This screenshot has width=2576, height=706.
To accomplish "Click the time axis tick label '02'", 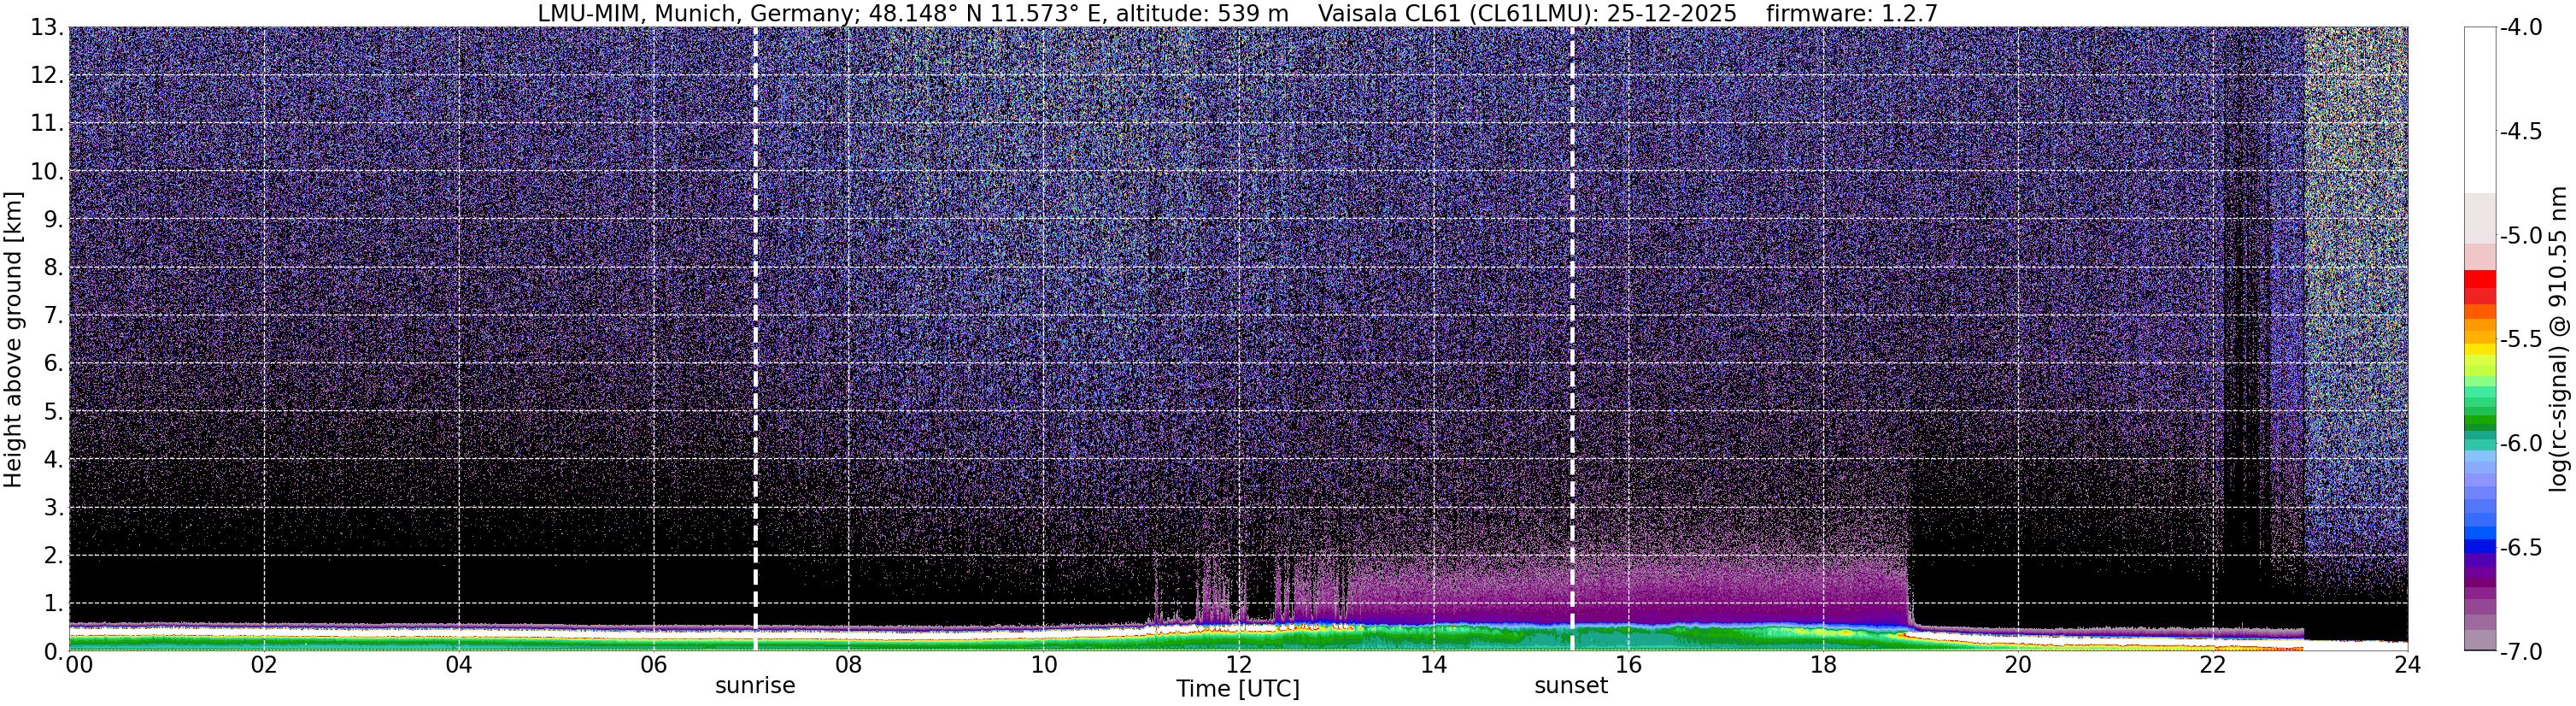I will tap(264, 665).
